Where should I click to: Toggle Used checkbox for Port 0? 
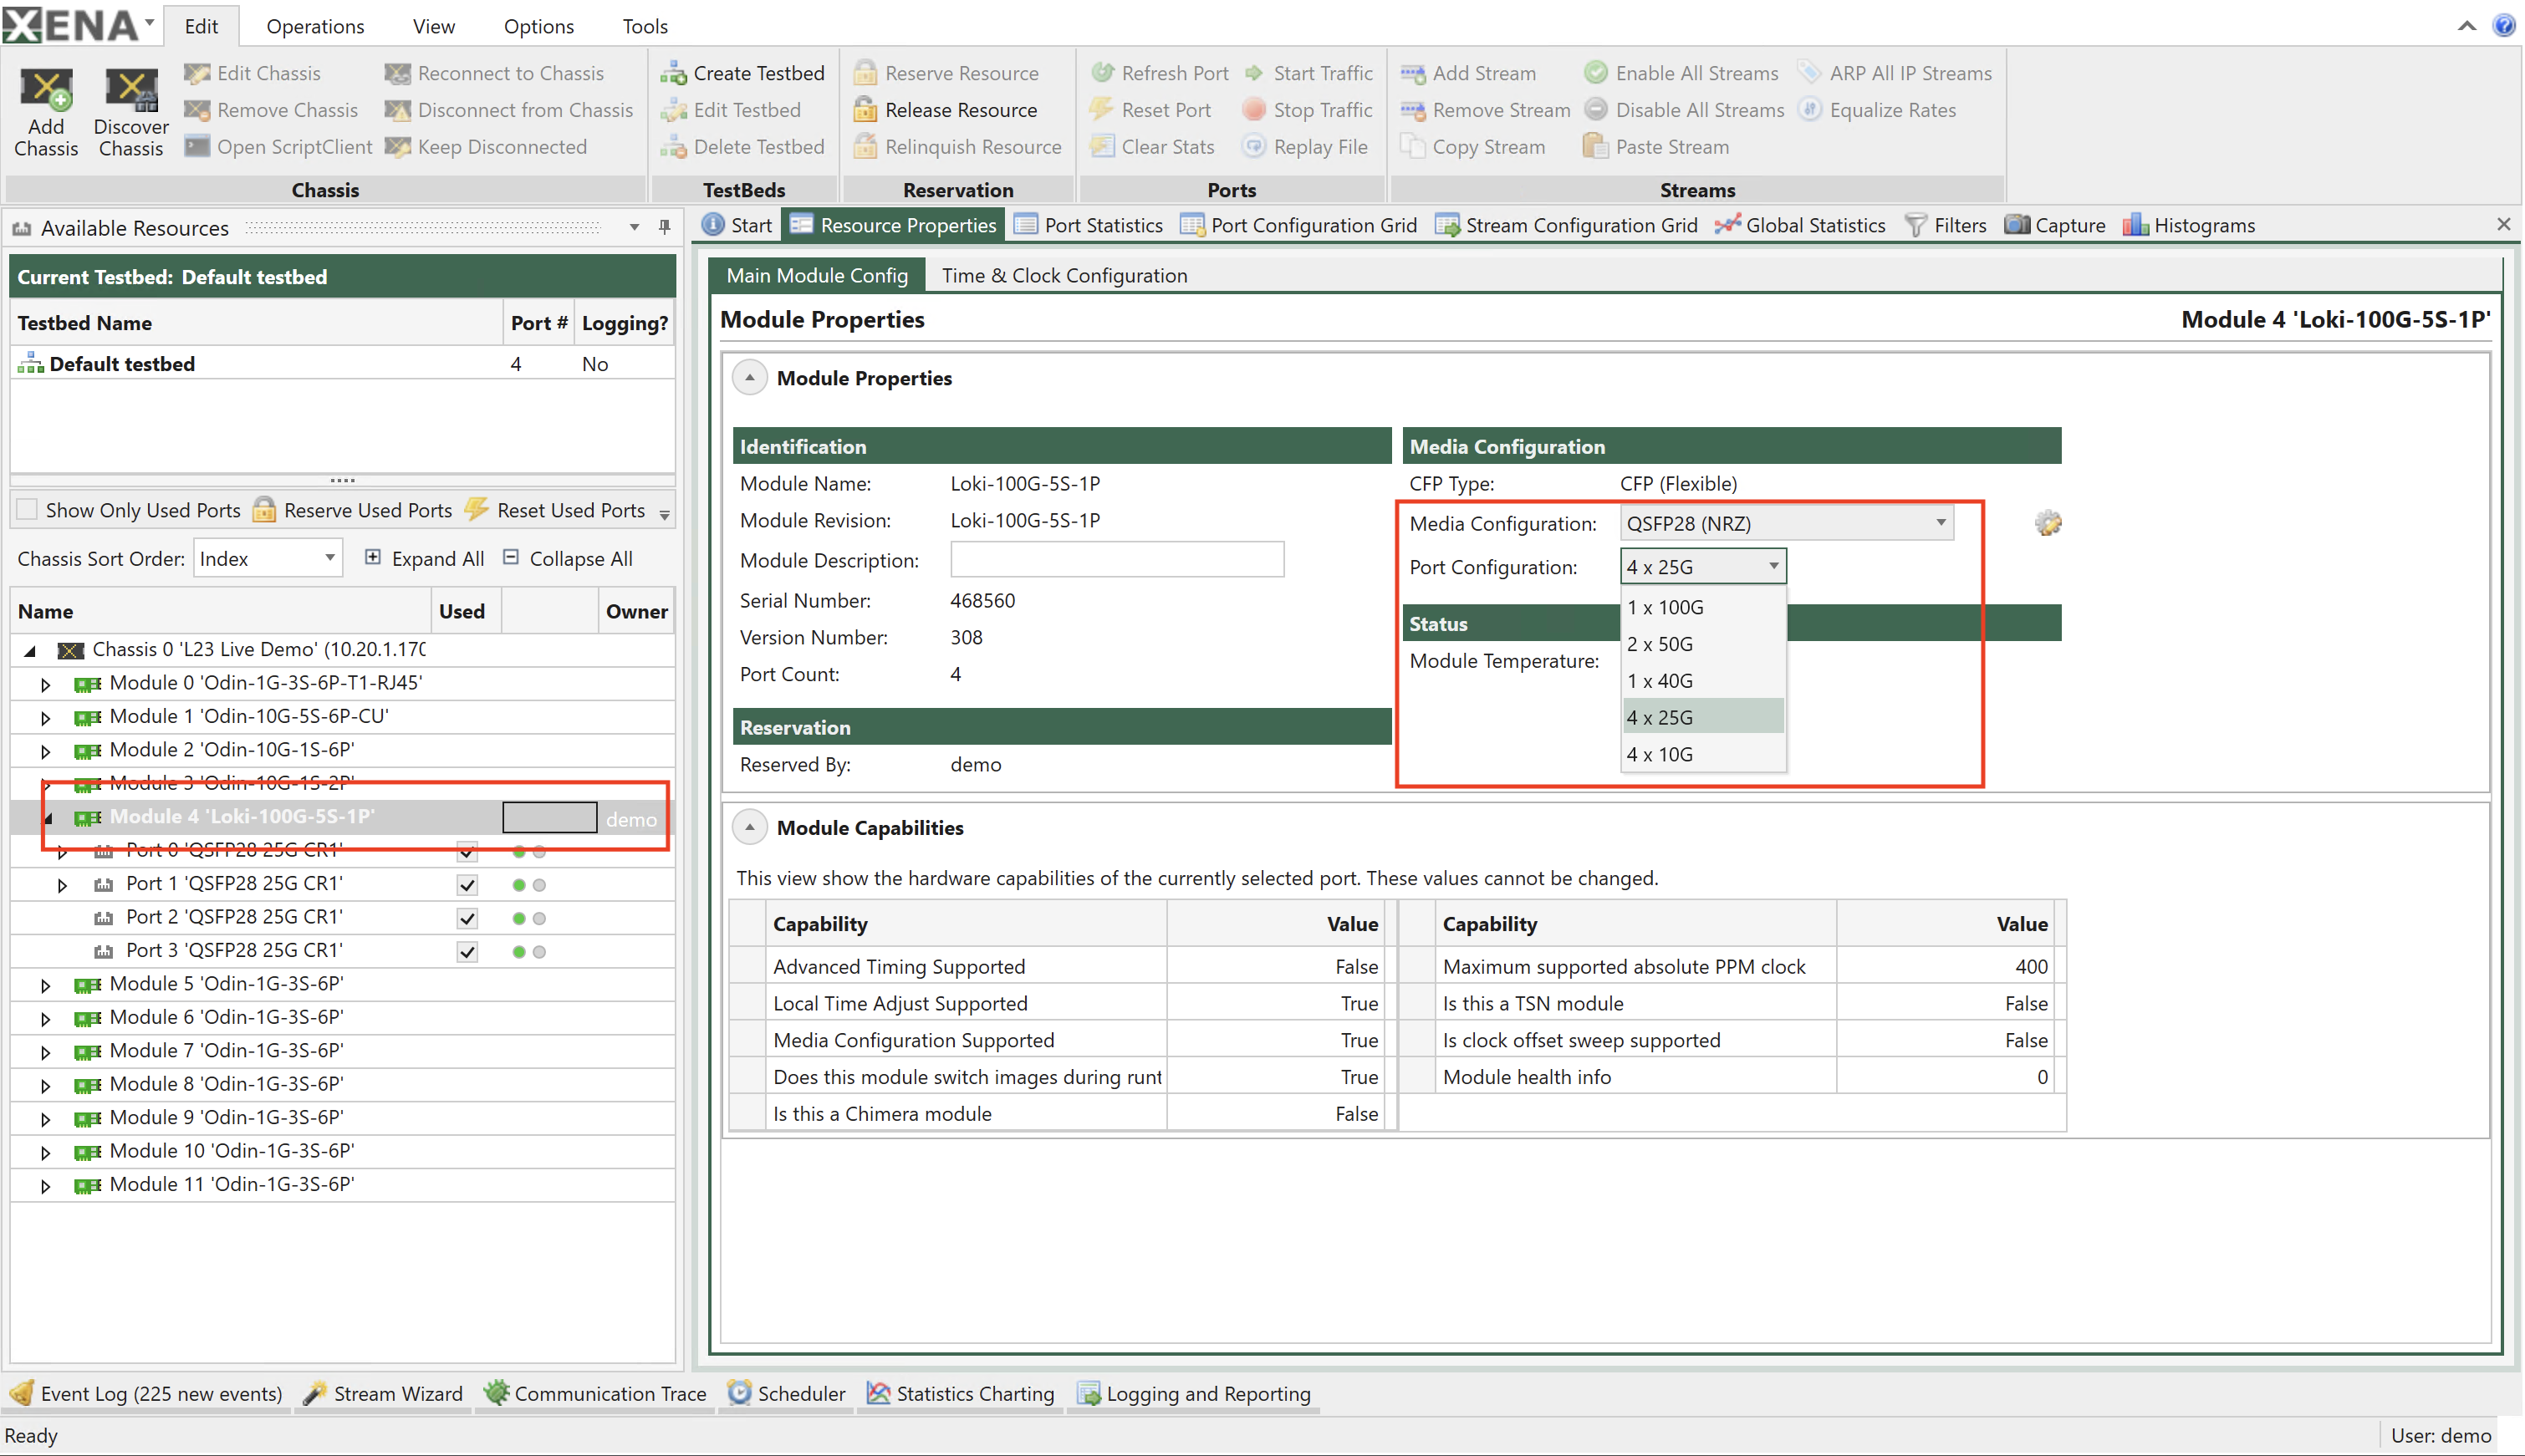[467, 852]
